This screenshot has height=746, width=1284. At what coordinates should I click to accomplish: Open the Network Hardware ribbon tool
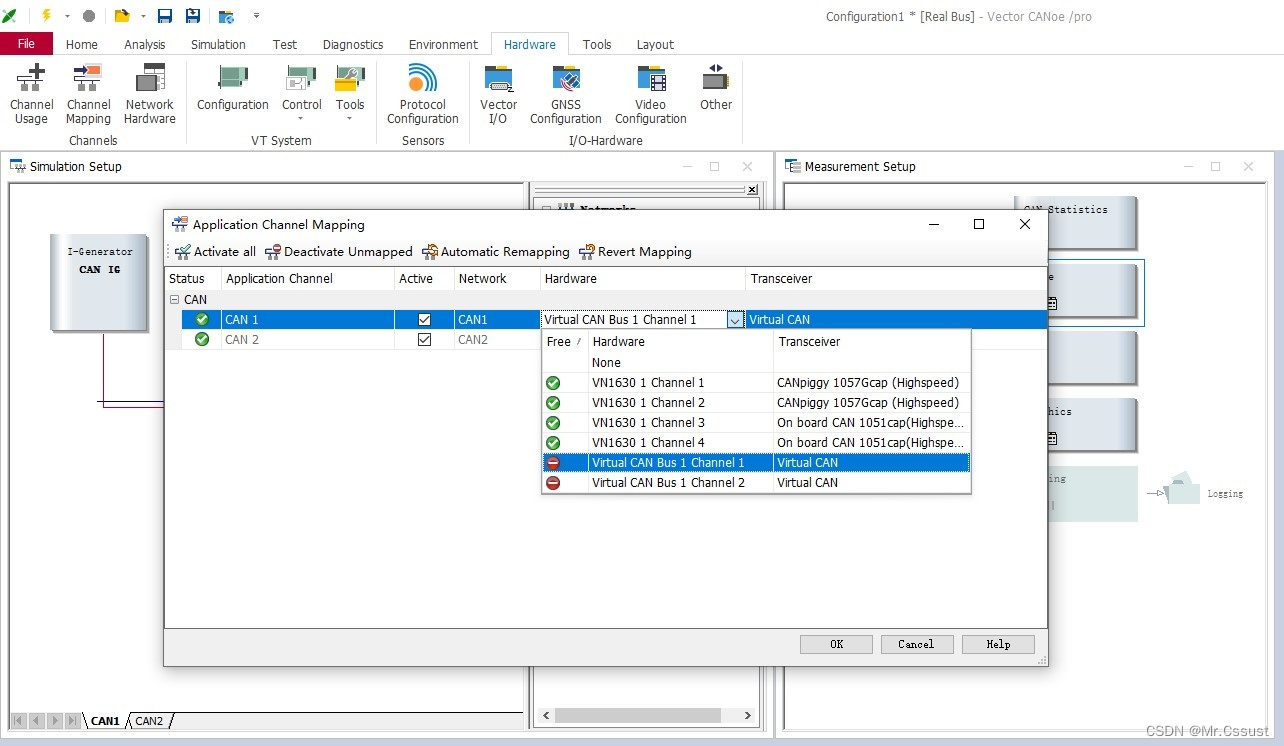pos(150,94)
